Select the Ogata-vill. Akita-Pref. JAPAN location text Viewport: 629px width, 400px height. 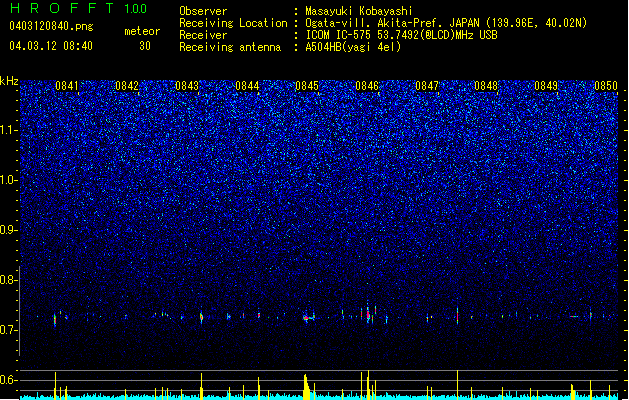point(446,23)
